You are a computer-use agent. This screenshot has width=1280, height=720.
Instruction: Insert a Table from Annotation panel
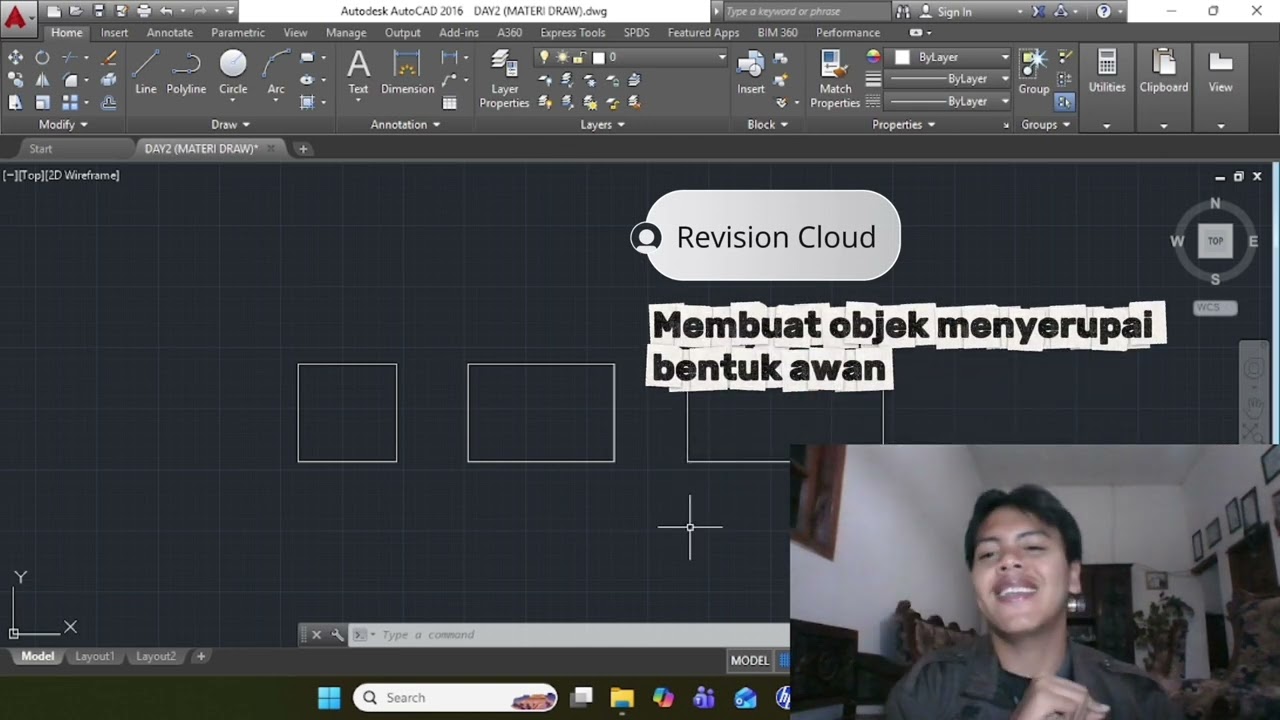click(x=449, y=102)
